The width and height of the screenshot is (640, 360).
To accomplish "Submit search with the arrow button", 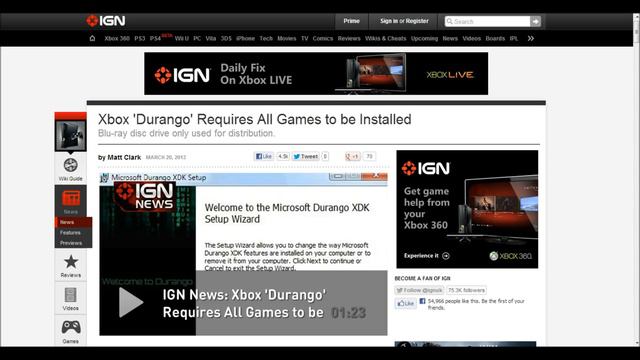I will click(x=536, y=21).
